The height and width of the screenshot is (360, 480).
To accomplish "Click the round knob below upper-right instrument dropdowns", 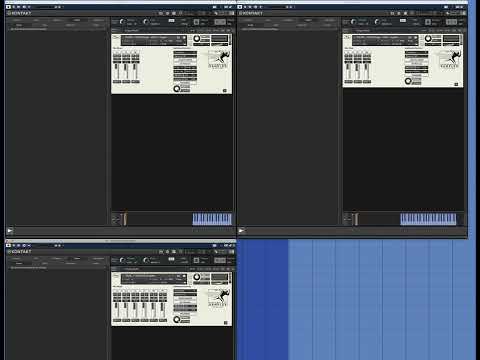I will 408,81.
